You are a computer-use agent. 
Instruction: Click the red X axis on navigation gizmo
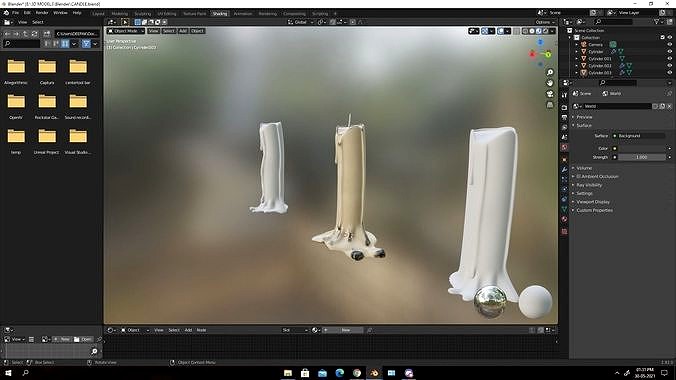point(532,54)
